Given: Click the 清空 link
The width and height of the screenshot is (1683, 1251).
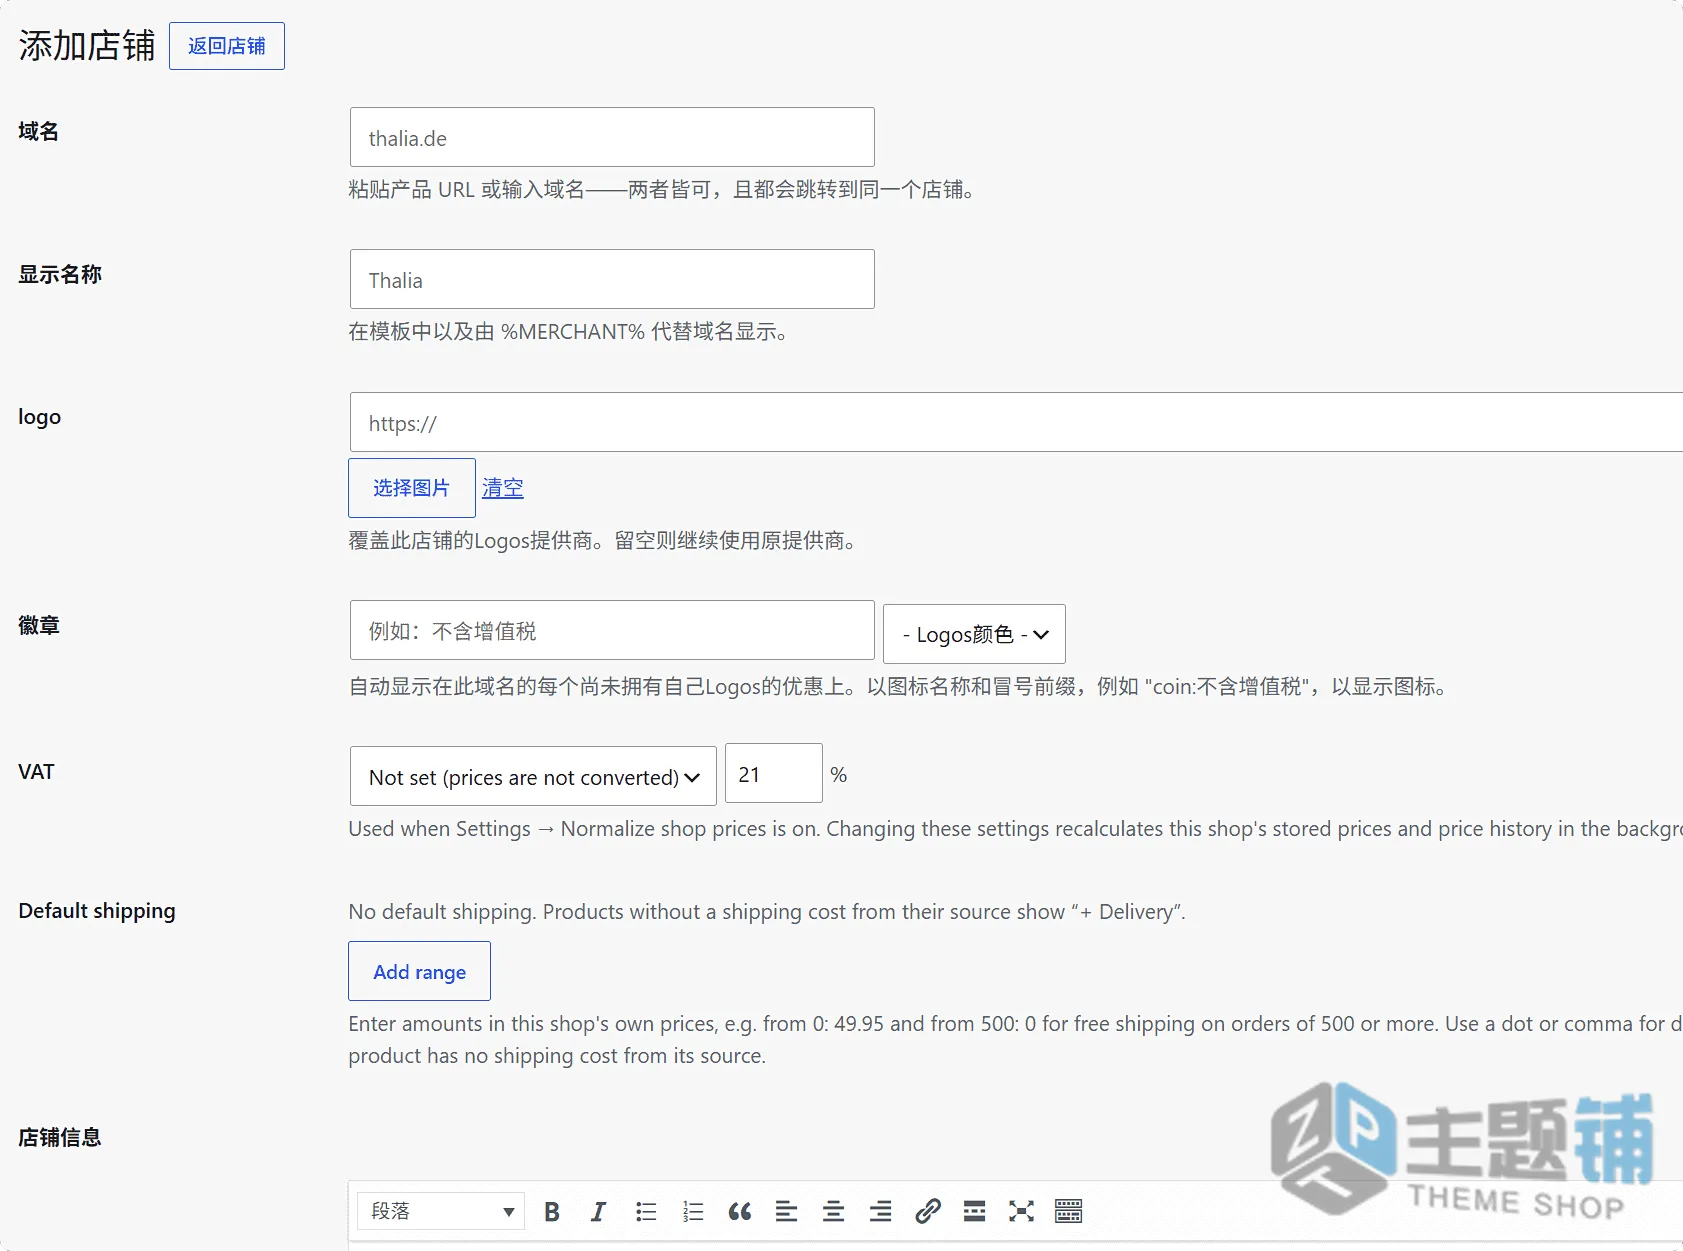Looking at the screenshot, I should coord(503,488).
